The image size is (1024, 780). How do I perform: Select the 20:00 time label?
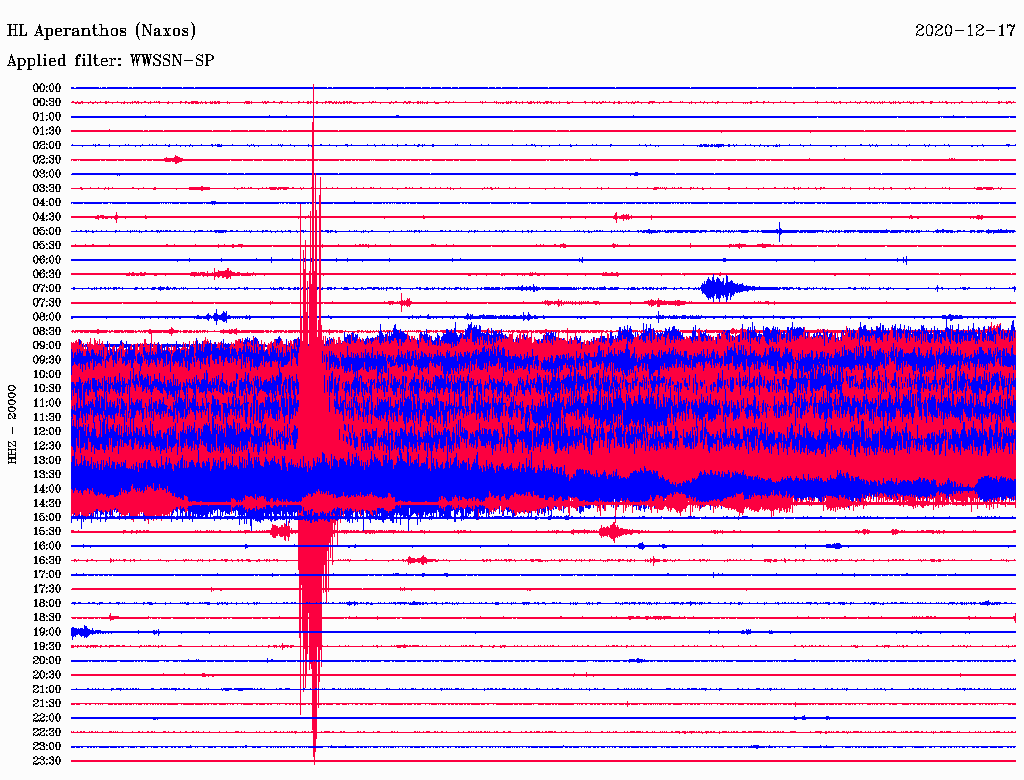47,660
